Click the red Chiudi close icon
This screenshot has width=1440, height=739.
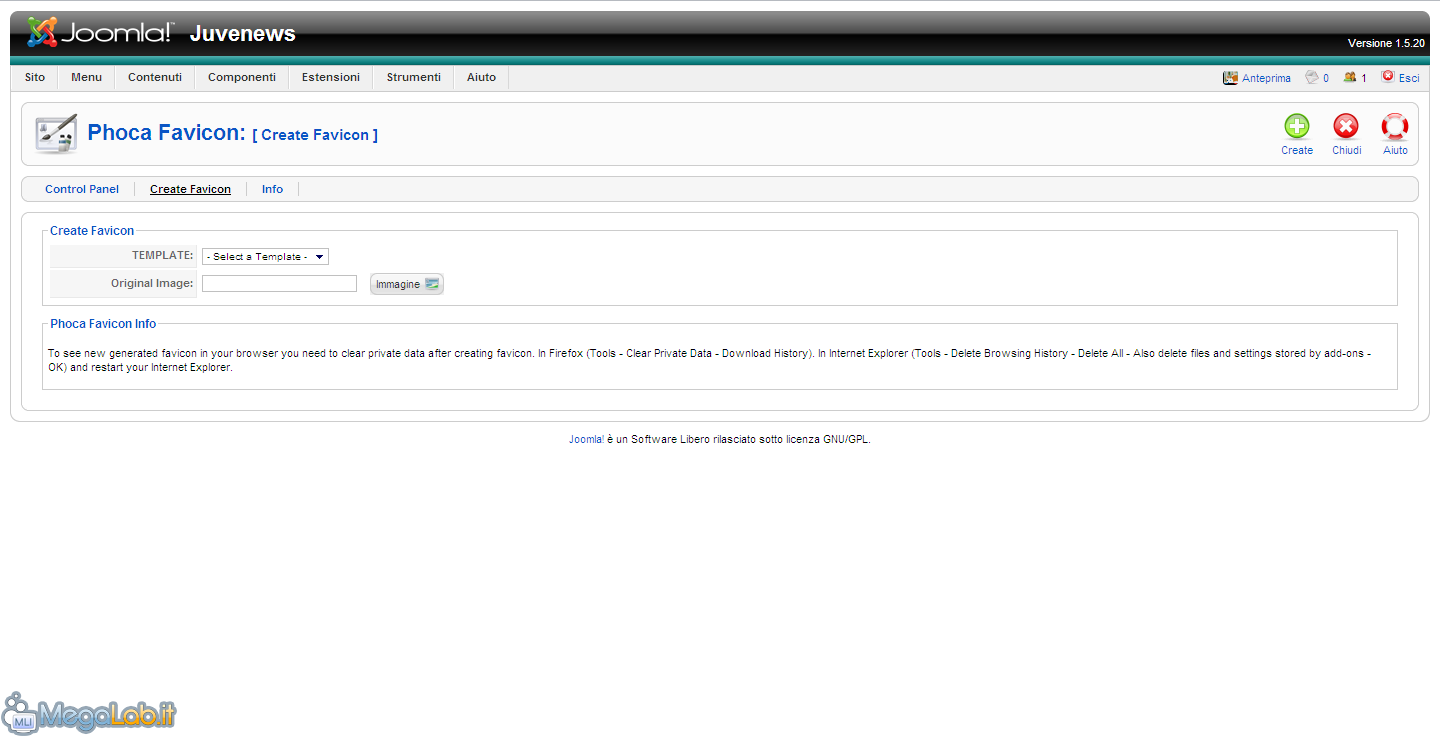pos(1346,126)
